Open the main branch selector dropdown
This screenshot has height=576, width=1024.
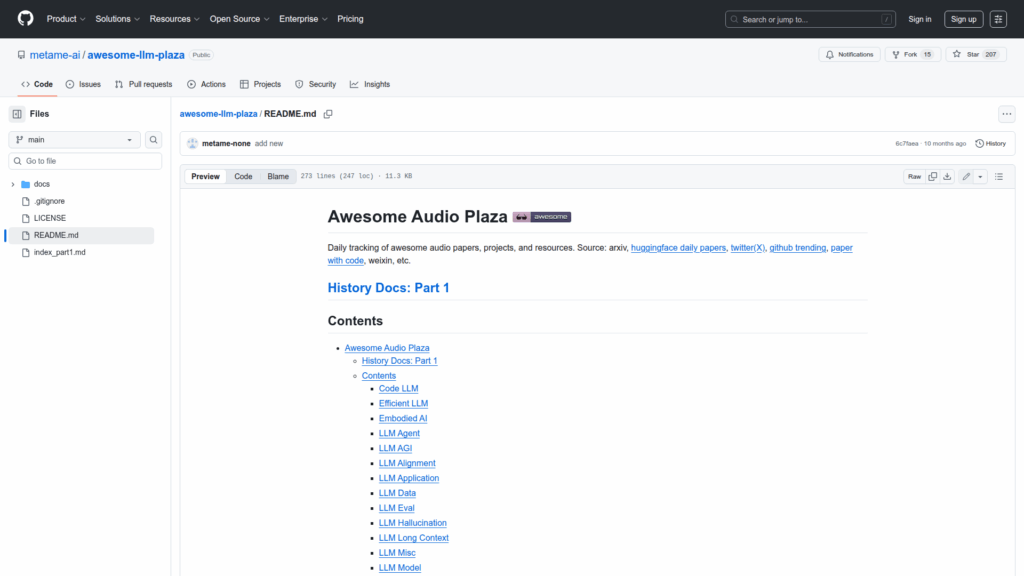pyautogui.click(x=74, y=140)
